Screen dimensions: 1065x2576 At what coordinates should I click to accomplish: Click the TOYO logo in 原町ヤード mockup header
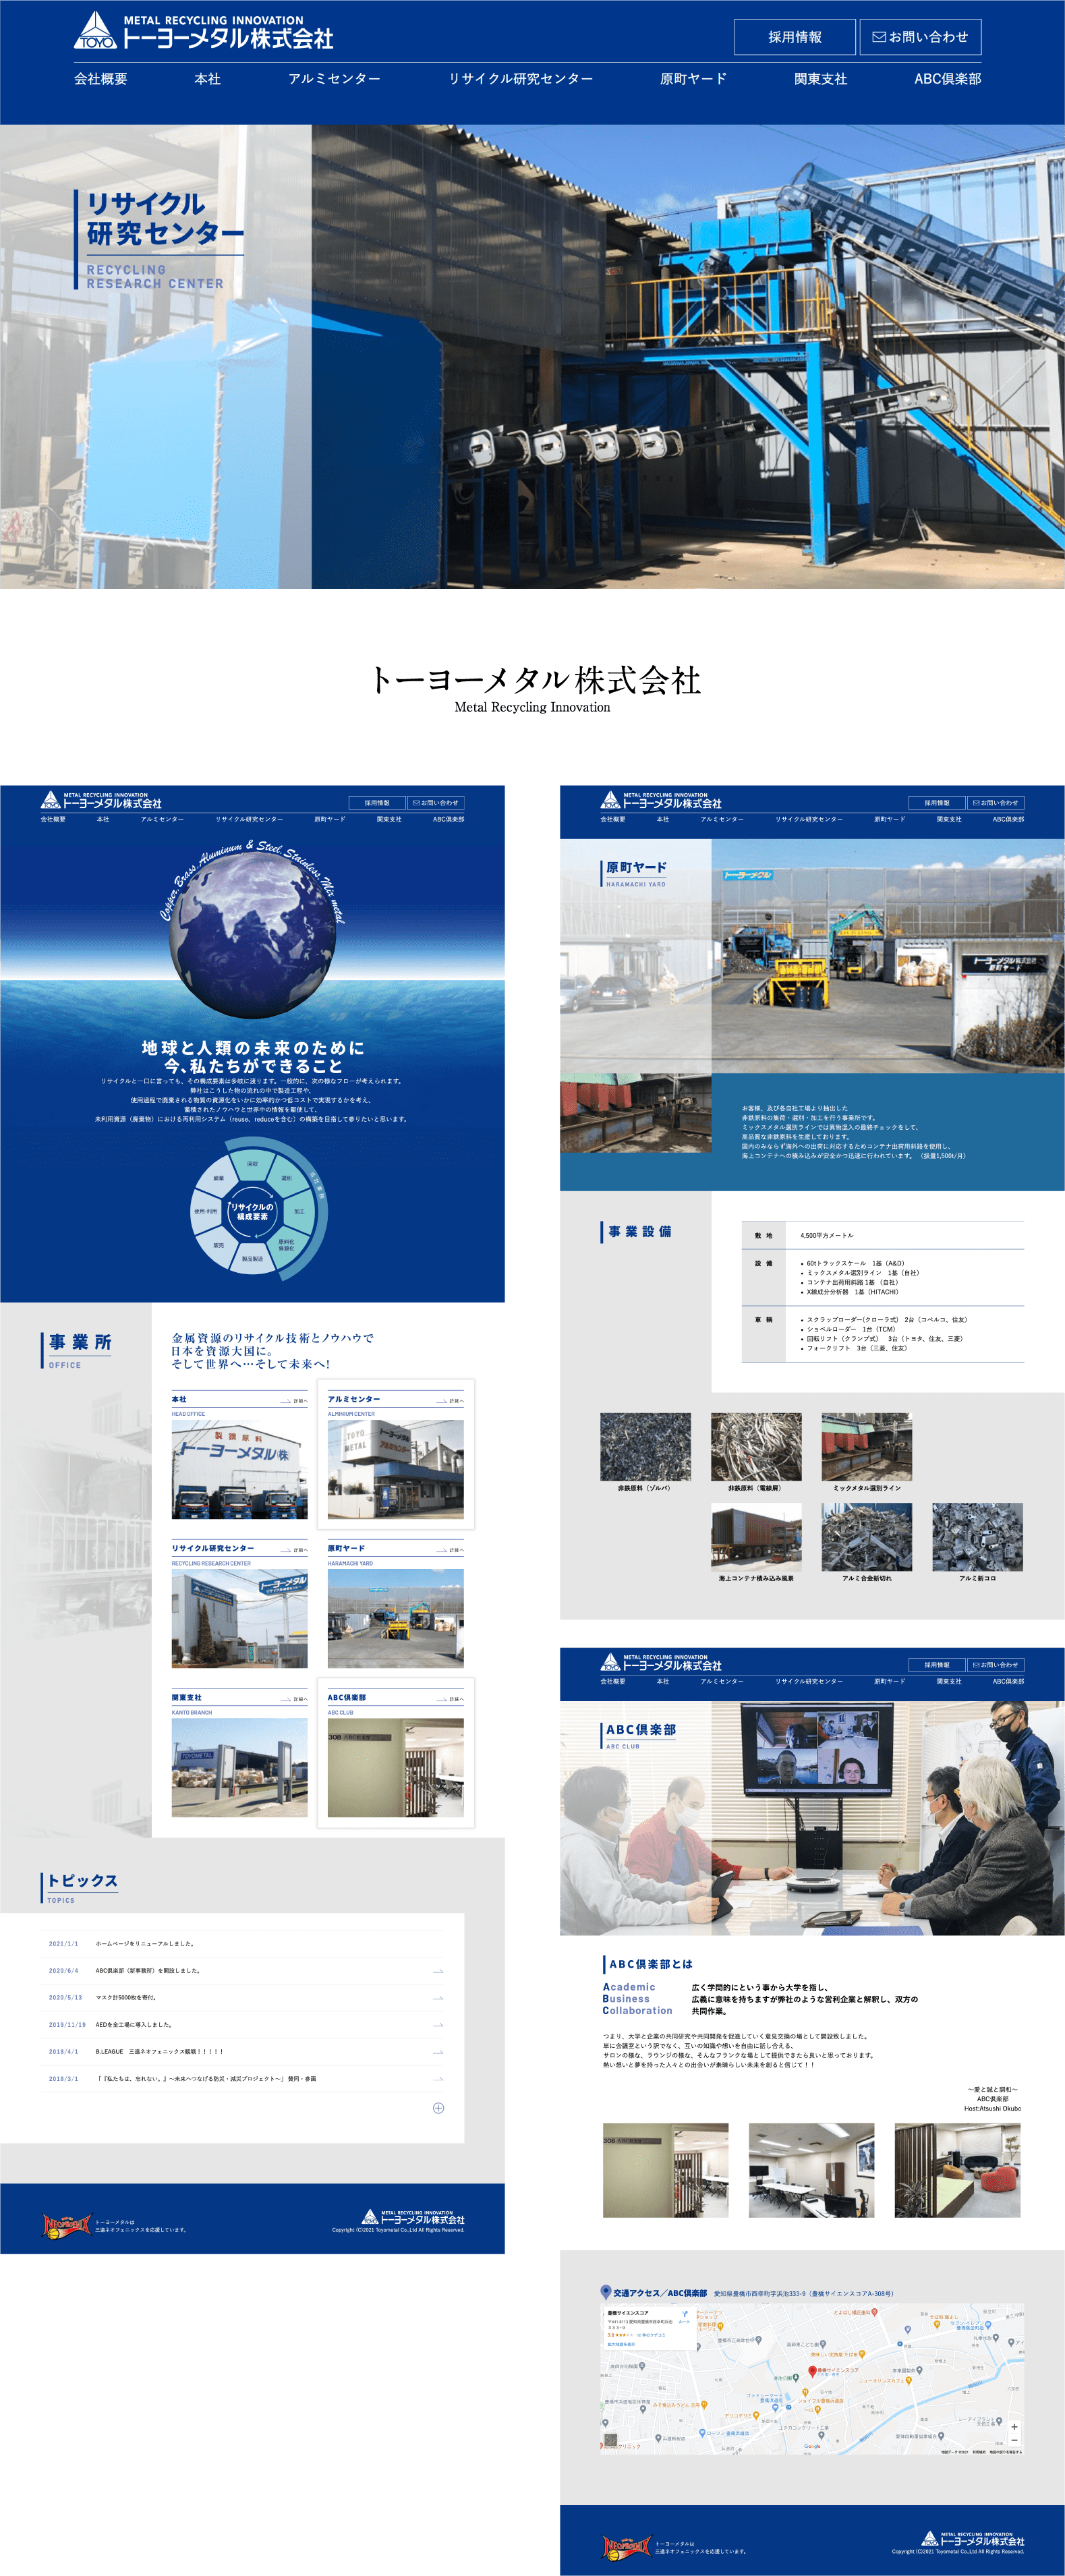[660, 800]
